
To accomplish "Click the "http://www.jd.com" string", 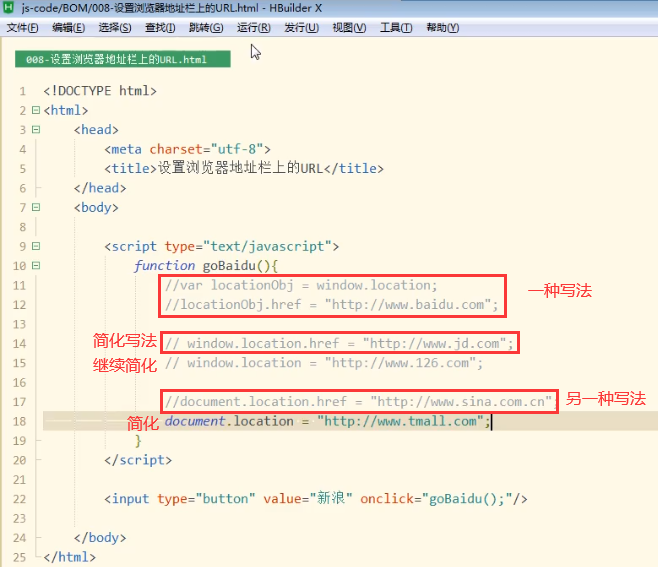I will tap(435, 344).
